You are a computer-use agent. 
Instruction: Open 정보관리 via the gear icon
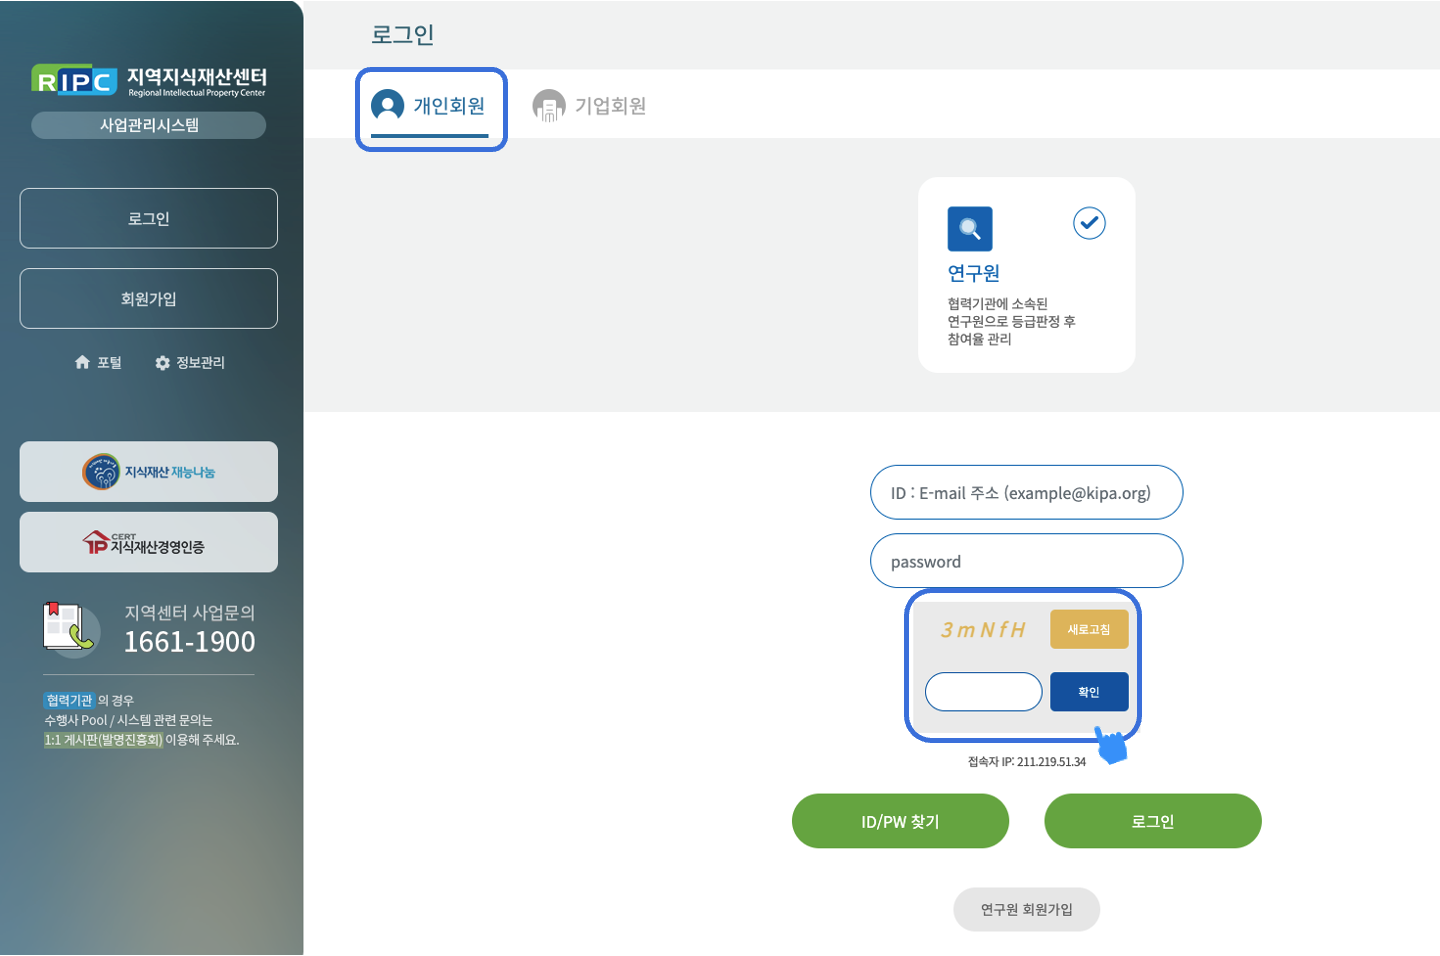pos(162,363)
